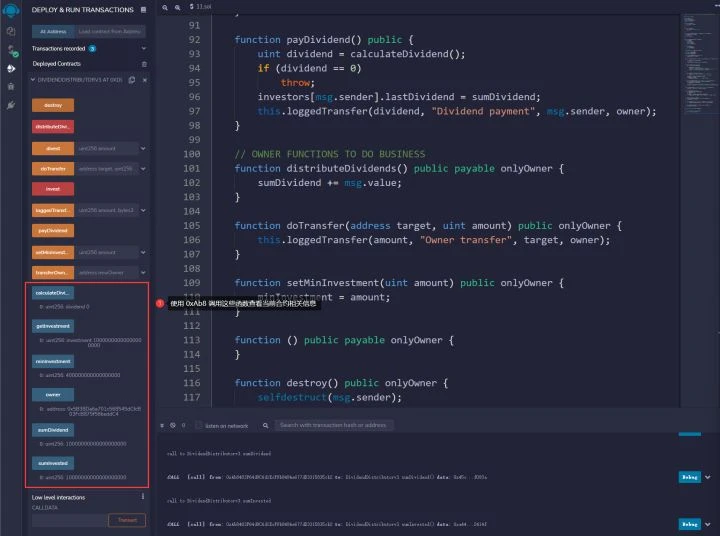Click the doTransfer function button

coord(53,169)
